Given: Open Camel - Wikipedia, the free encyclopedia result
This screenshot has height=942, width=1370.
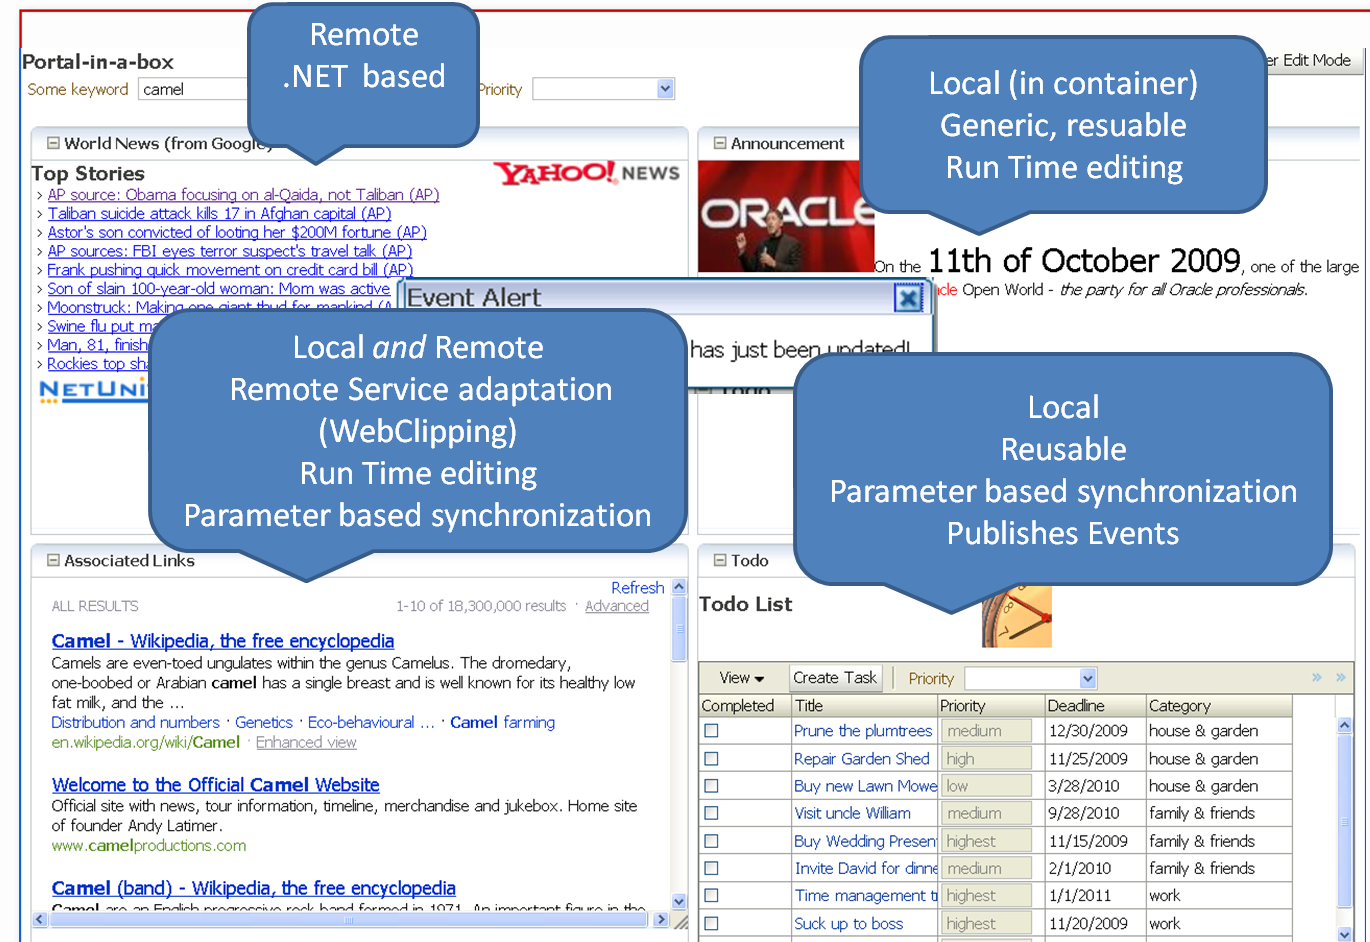Looking at the screenshot, I should click(x=223, y=641).
